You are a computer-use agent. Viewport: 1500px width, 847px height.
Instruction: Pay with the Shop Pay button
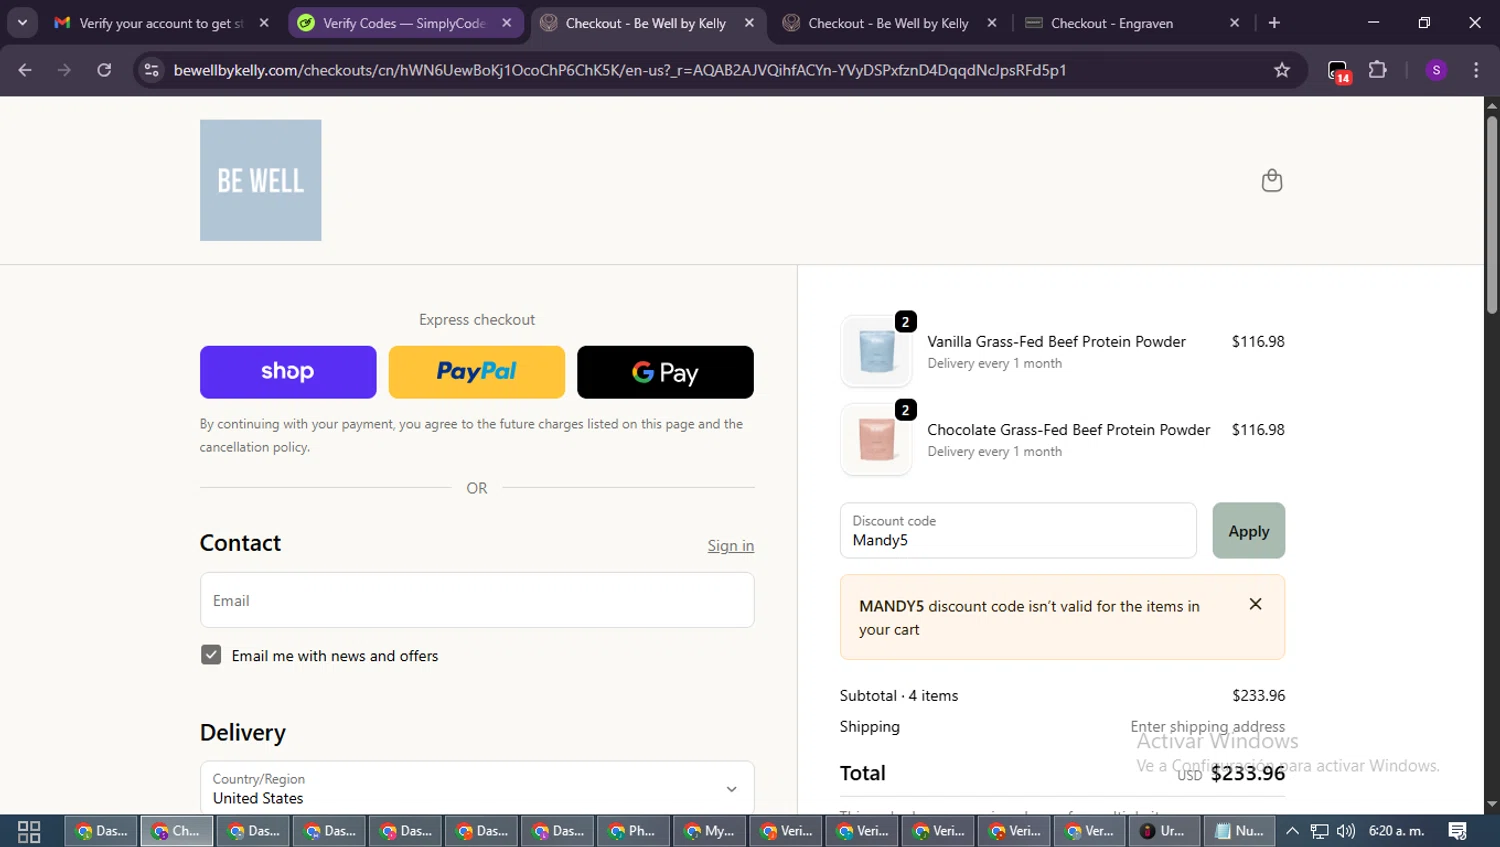[288, 372]
